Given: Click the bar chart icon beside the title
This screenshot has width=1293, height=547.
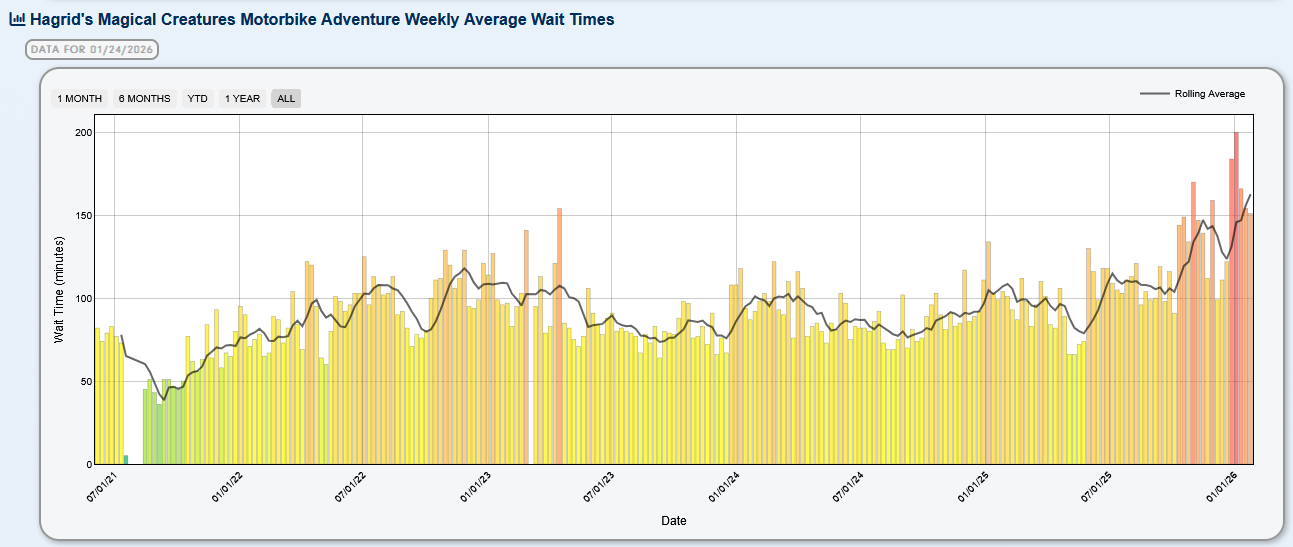Looking at the screenshot, I should click(x=17, y=19).
